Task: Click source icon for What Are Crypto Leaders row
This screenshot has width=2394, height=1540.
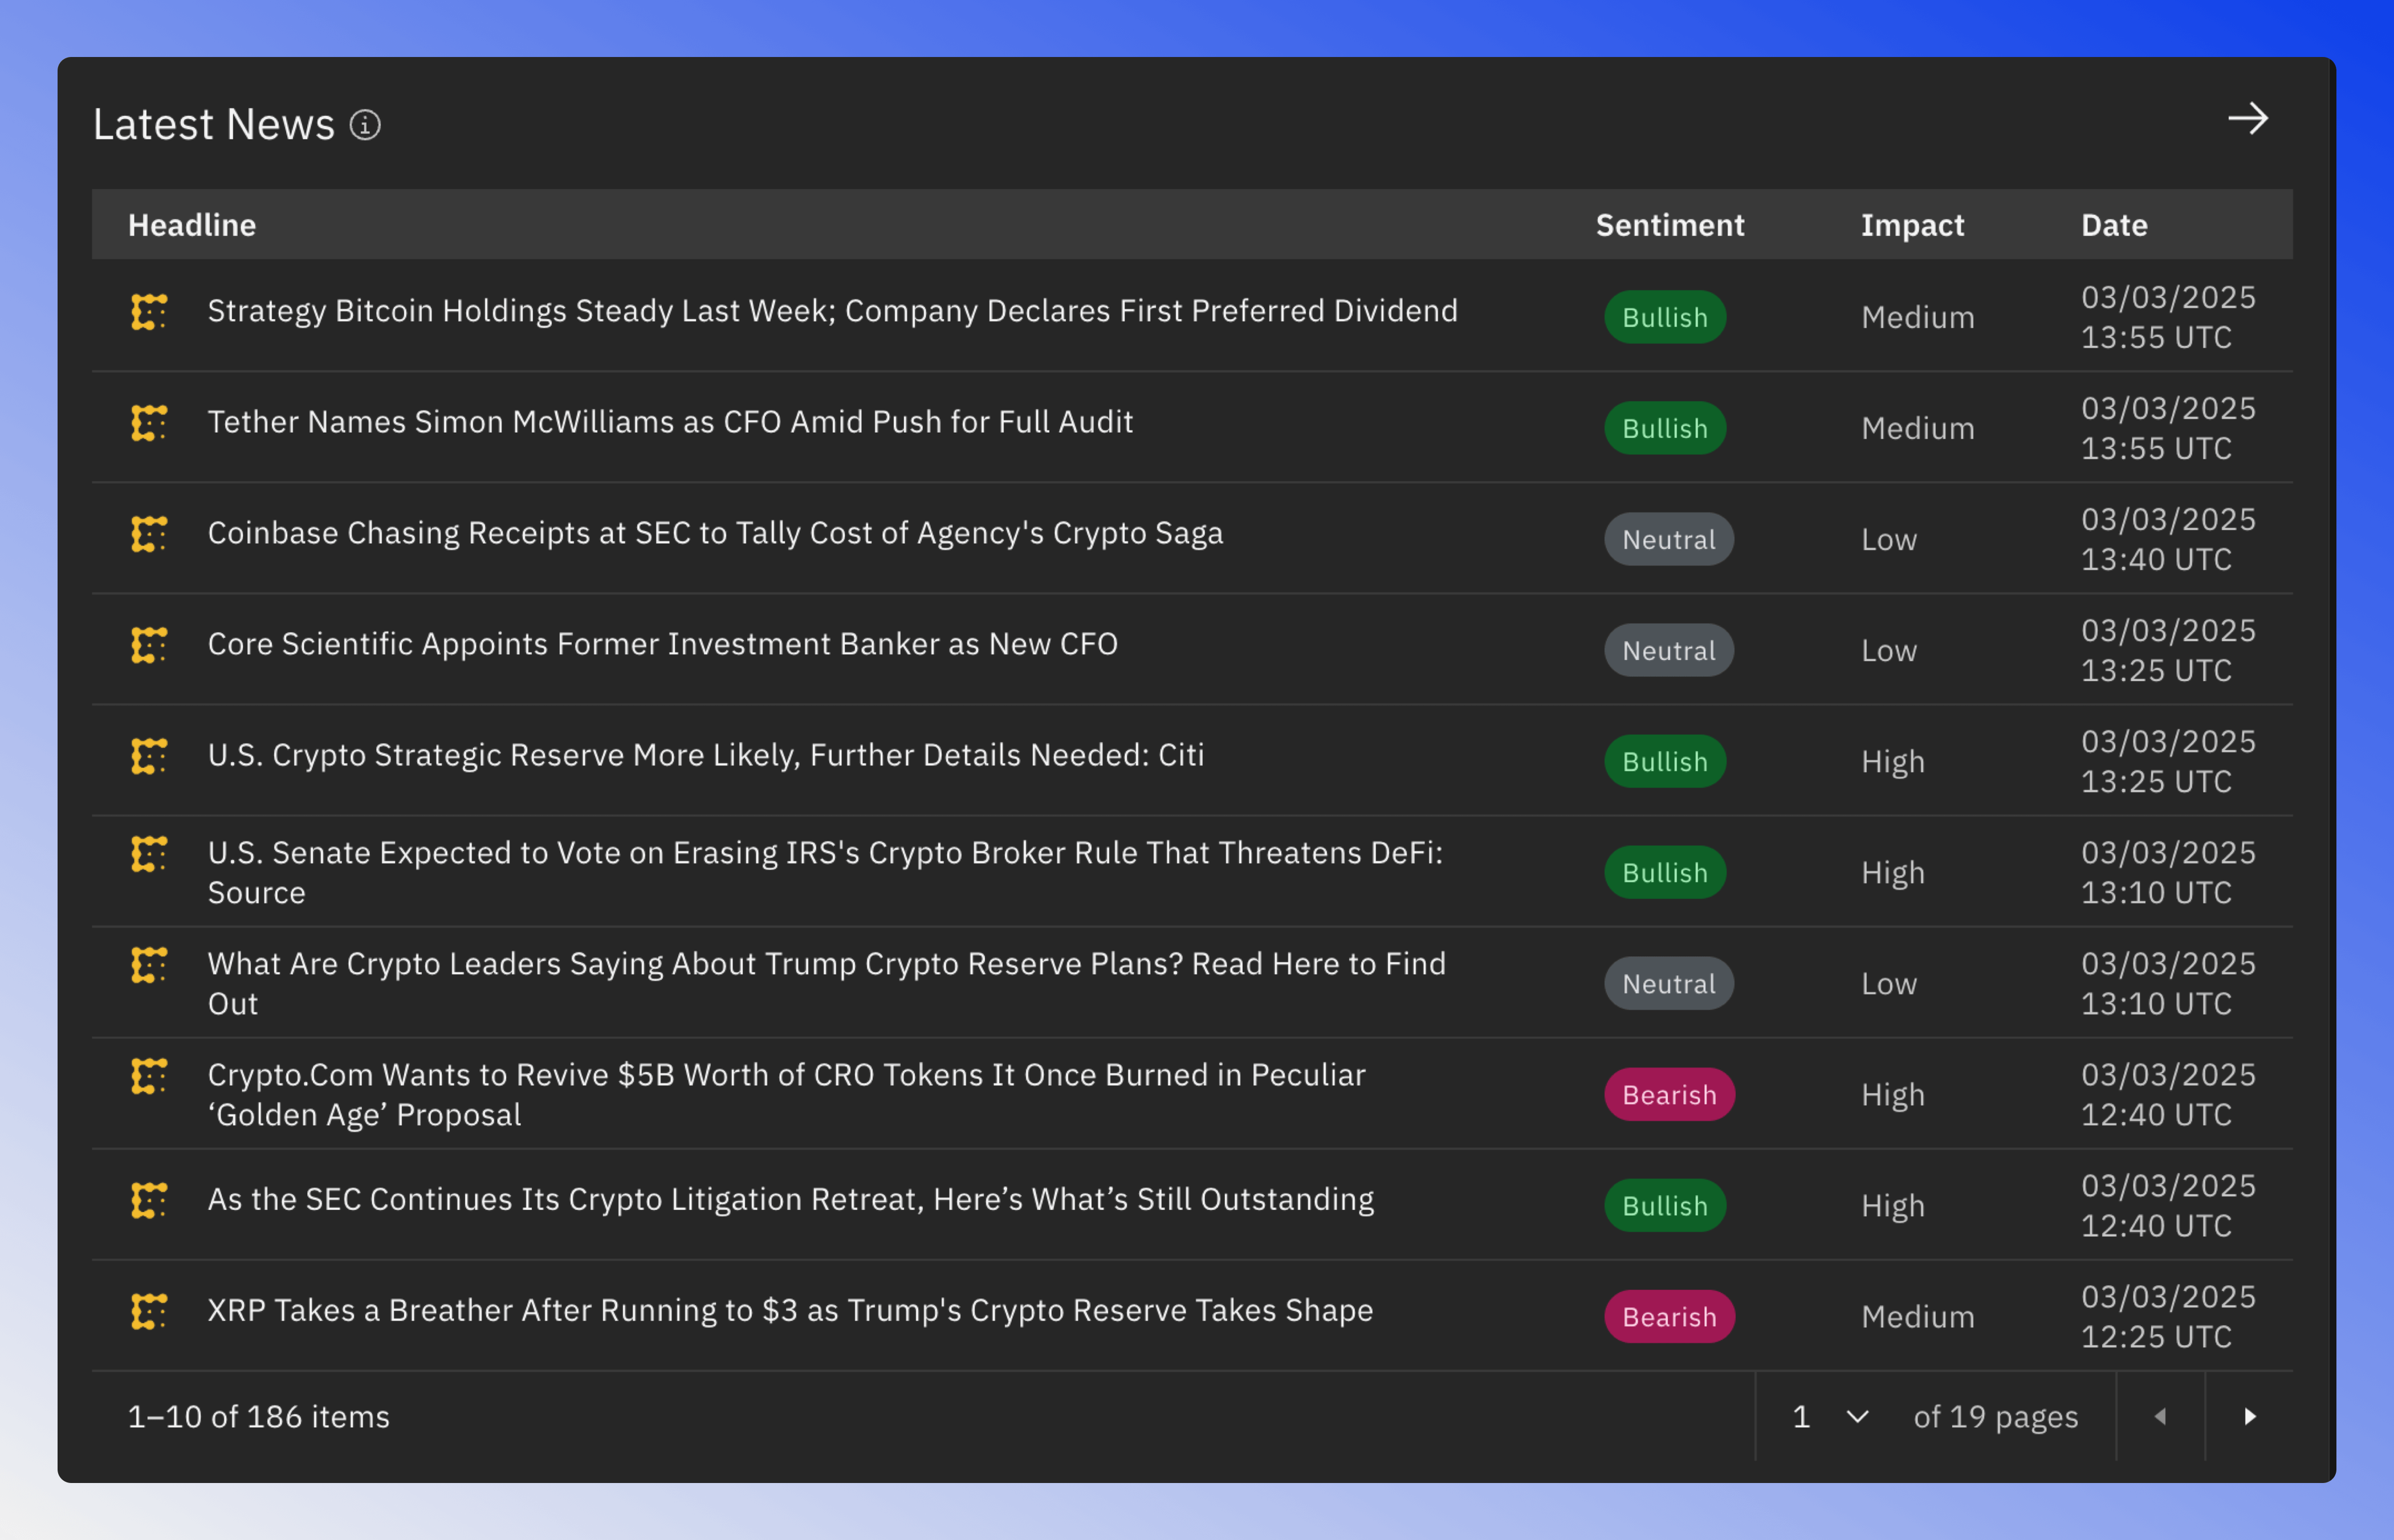Action: click(149, 965)
